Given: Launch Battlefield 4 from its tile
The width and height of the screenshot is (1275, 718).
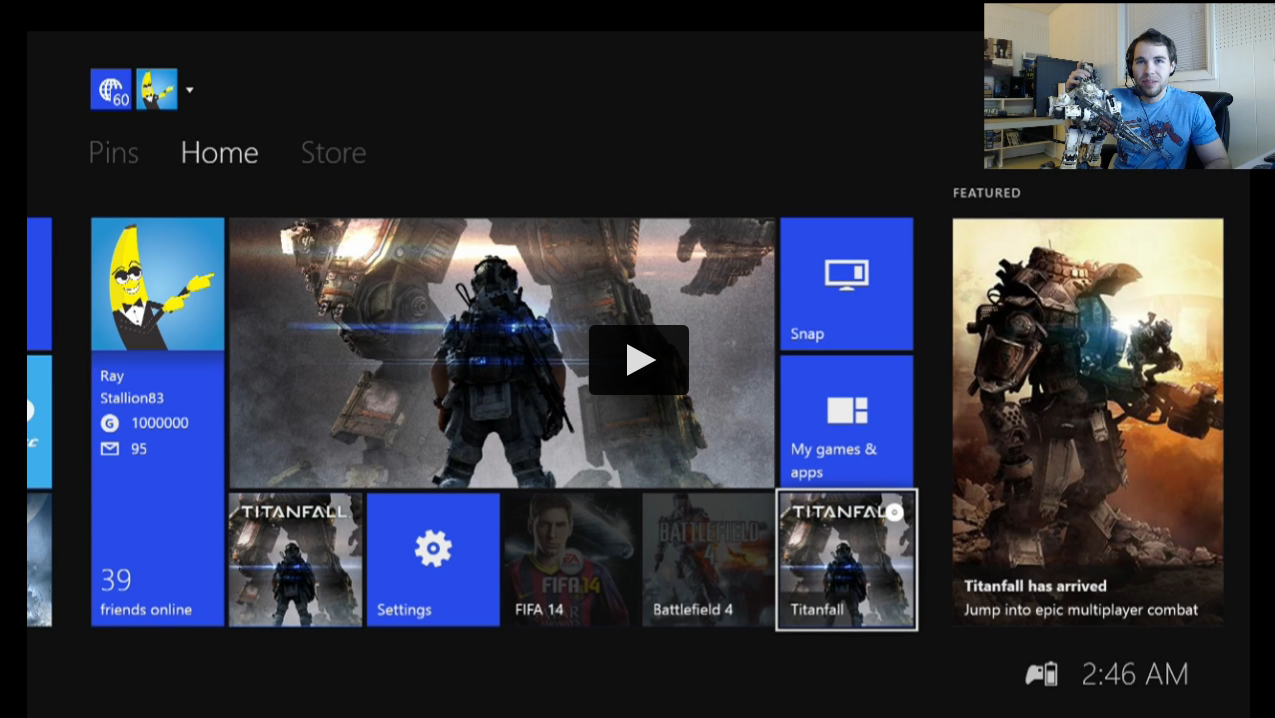Looking at the screenshot, I should tap(708, 558).
